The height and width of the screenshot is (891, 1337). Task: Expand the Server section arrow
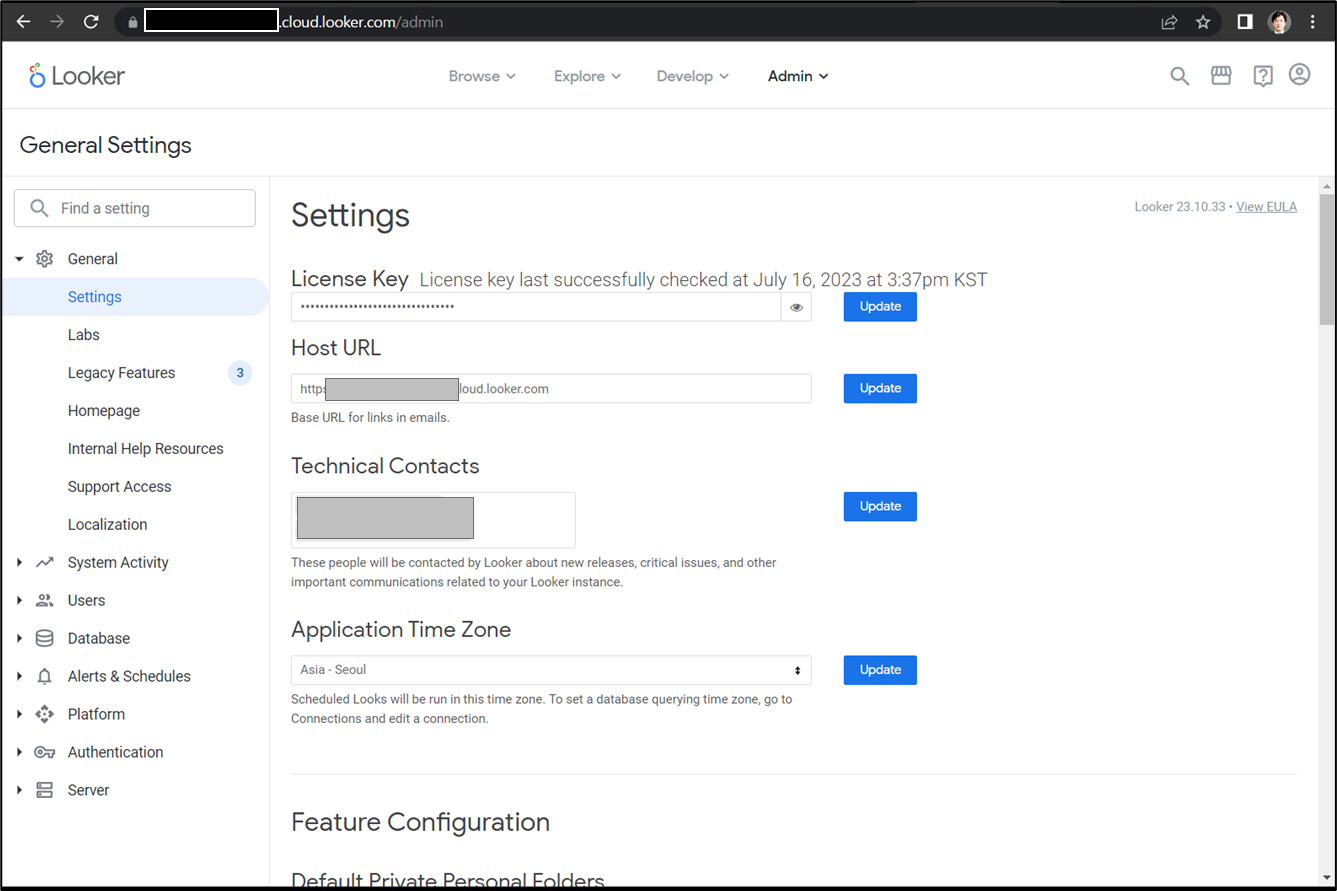pos(19,790)
